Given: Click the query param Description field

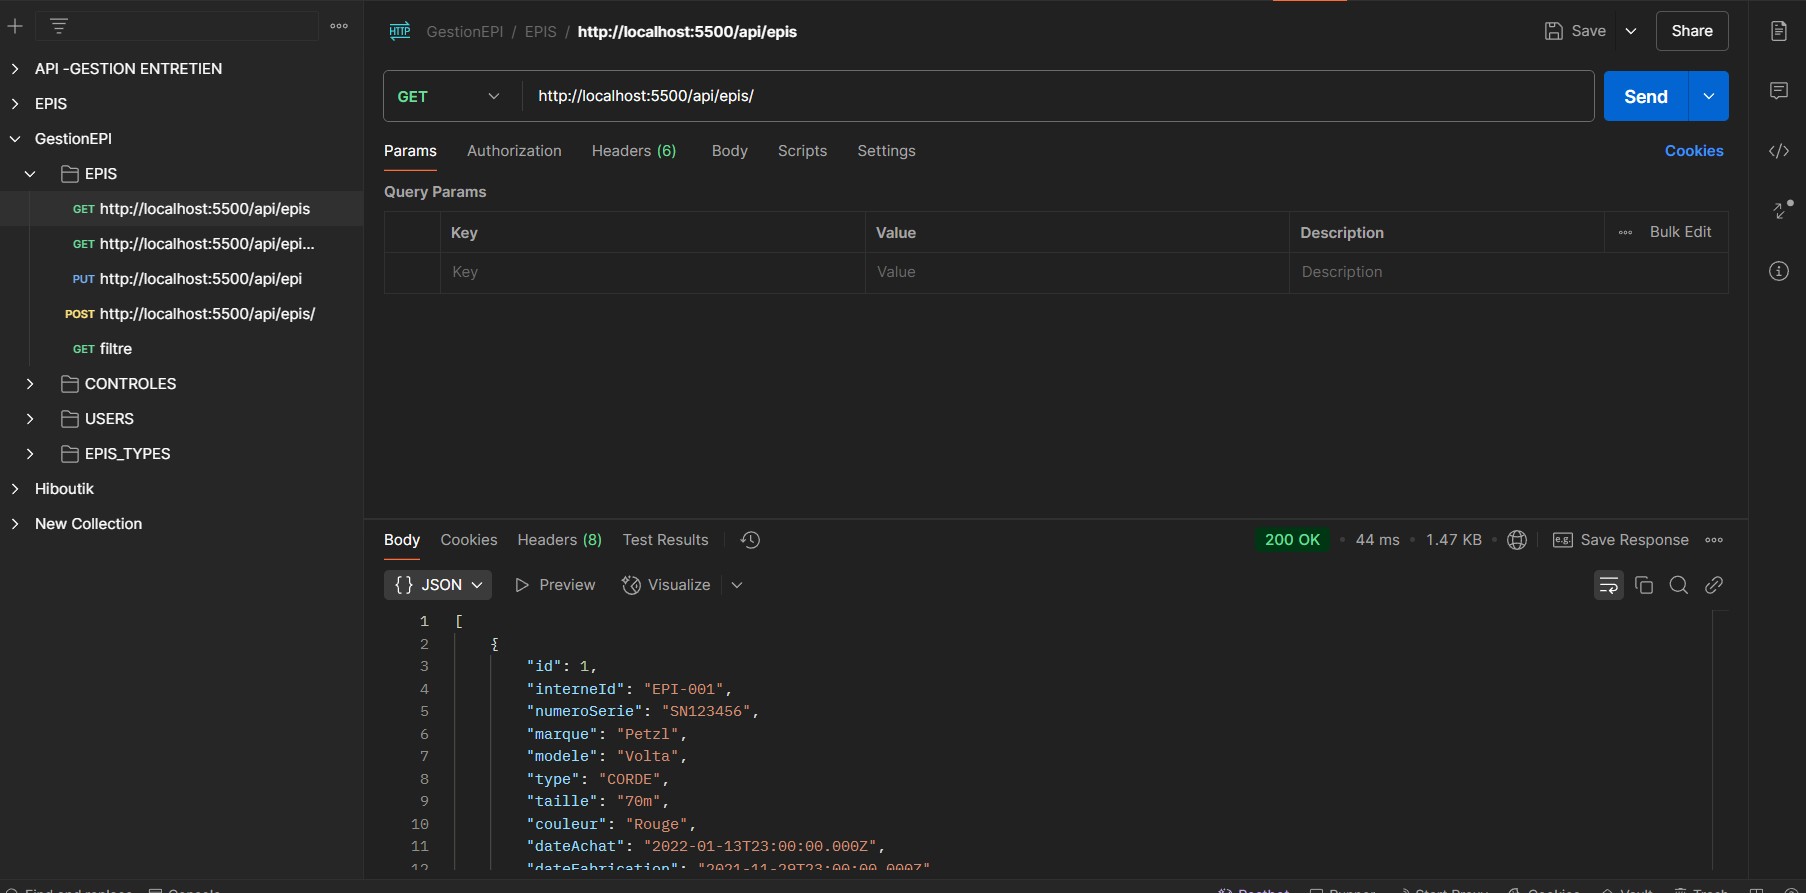Looking at the screenshot, I should (x=1509, y=272).
